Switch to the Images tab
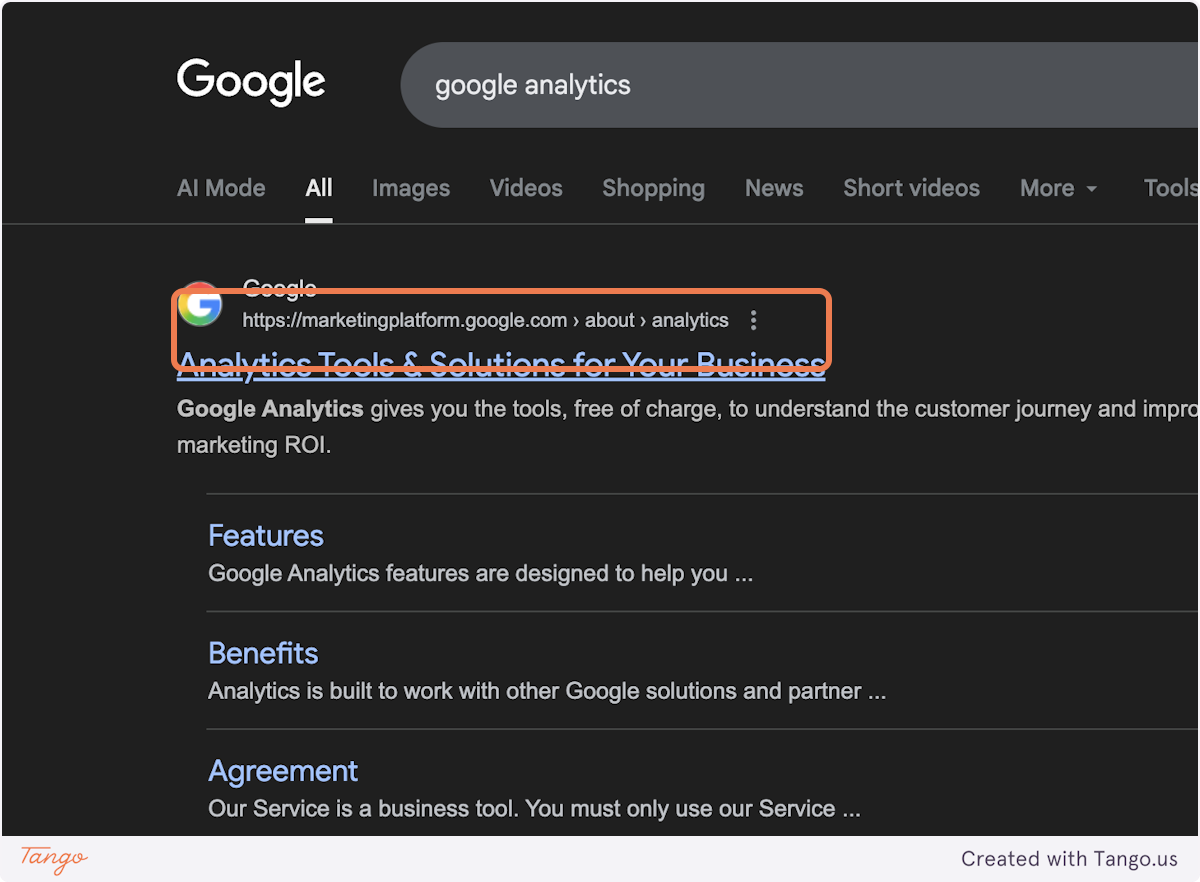This screenshot has height=882, width=1200. click(411, 188)
